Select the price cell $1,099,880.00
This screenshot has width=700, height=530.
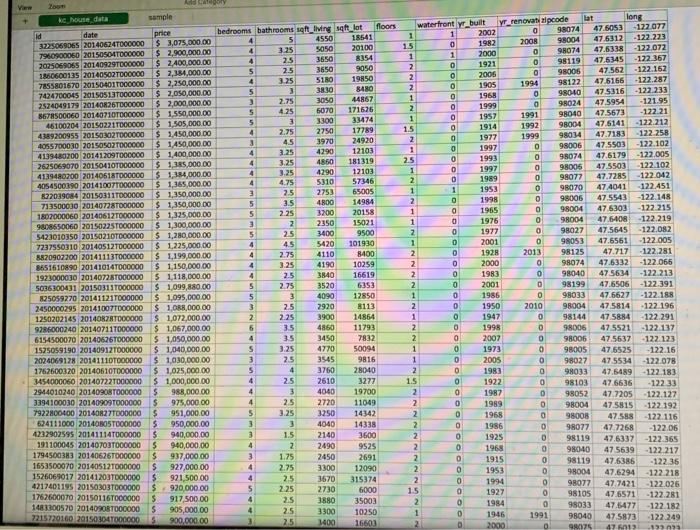(183, 287)
